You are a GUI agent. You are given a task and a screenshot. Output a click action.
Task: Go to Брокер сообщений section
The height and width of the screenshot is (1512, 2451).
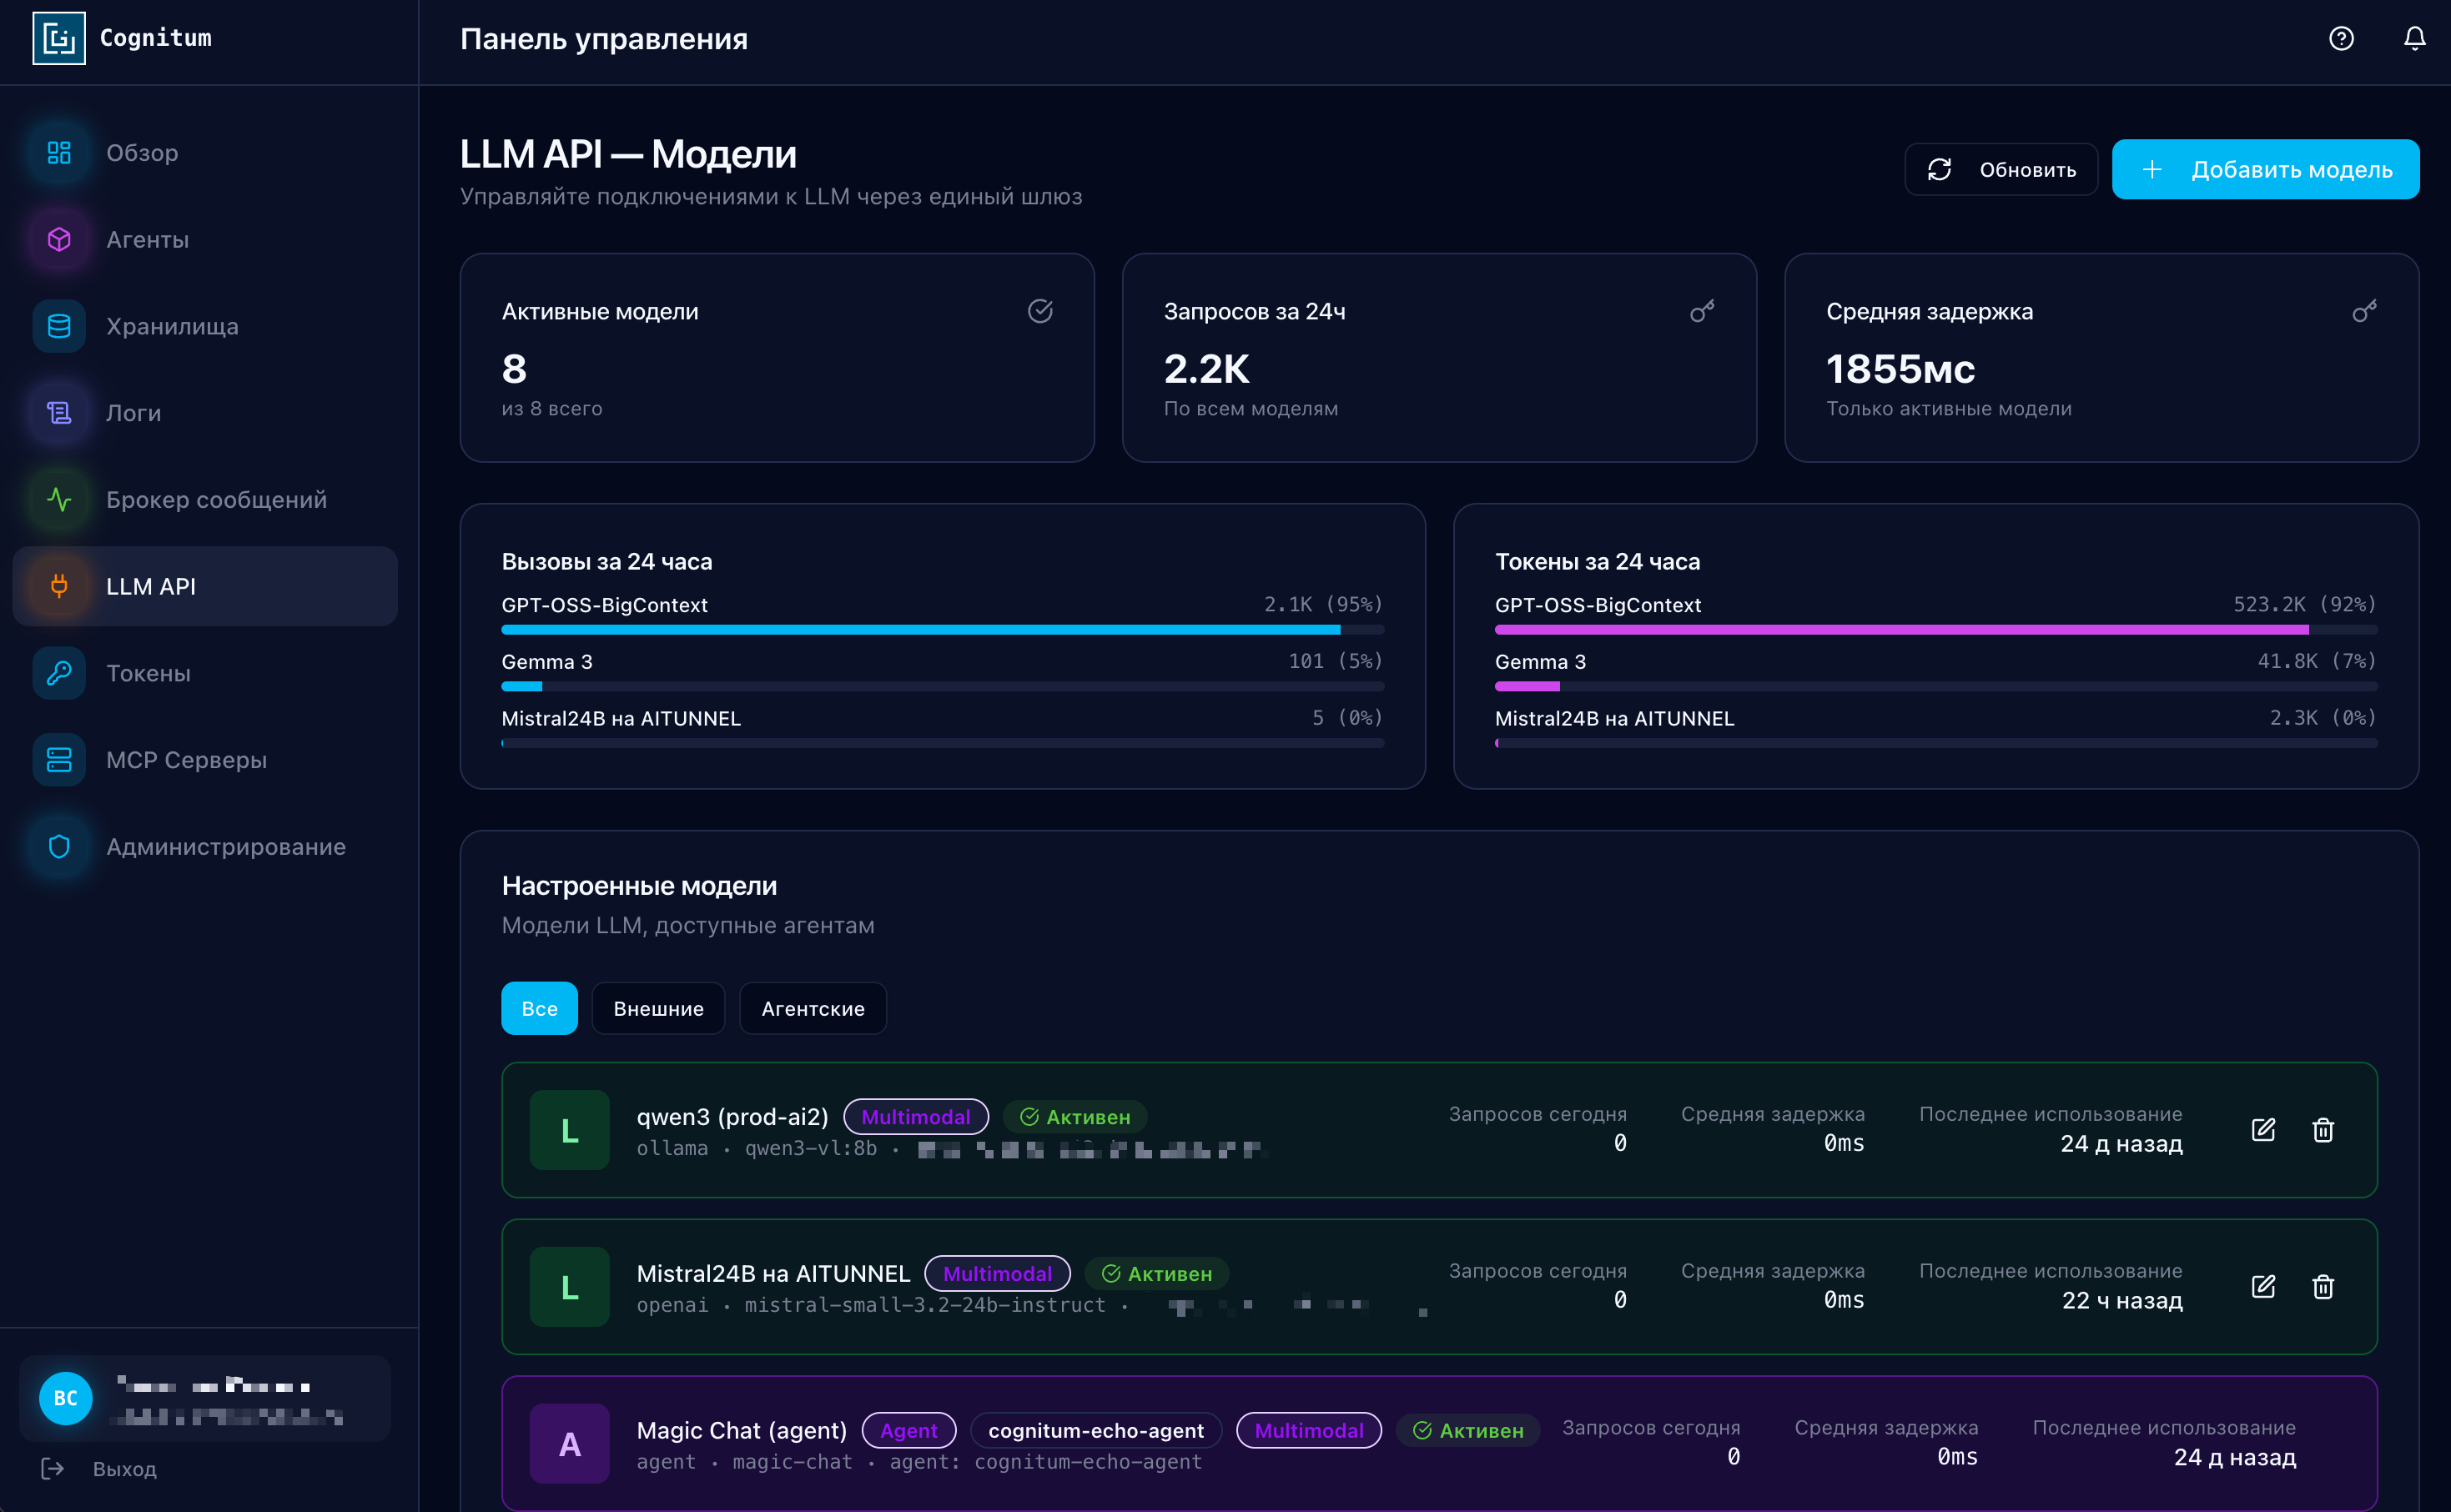pyautogui.click(x=216, y=500)
